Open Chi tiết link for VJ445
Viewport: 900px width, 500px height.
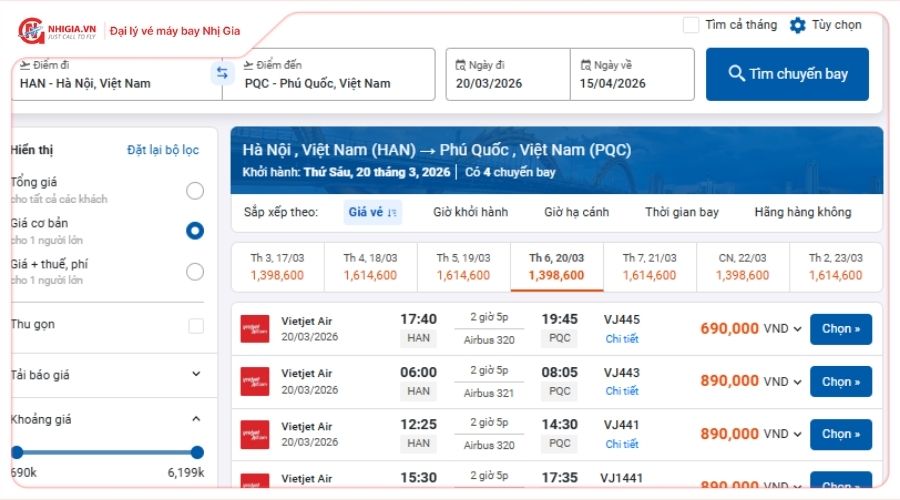tap(622, 339)
